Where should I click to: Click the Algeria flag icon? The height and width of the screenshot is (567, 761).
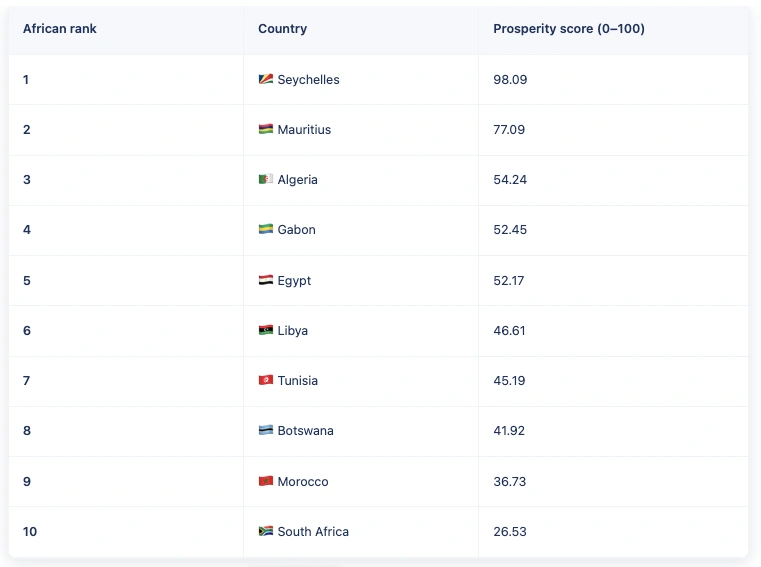click(265, 180)
